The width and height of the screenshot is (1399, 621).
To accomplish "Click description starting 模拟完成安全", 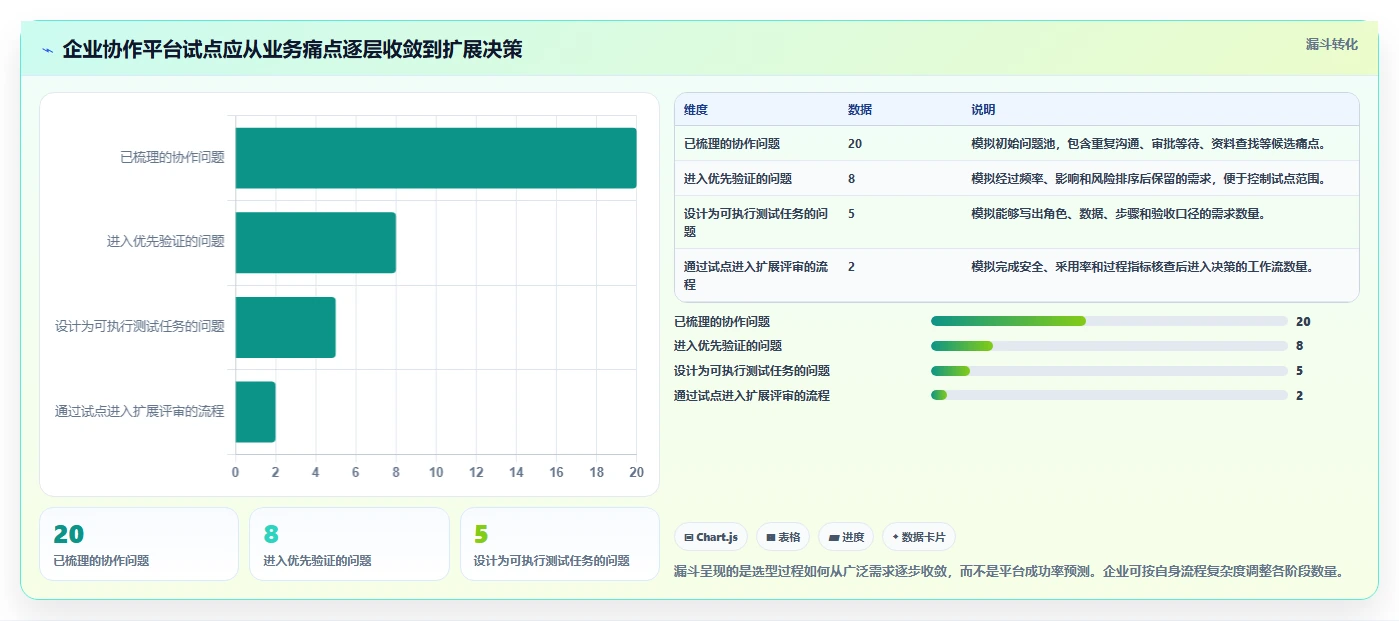I will pos(1143,267).
